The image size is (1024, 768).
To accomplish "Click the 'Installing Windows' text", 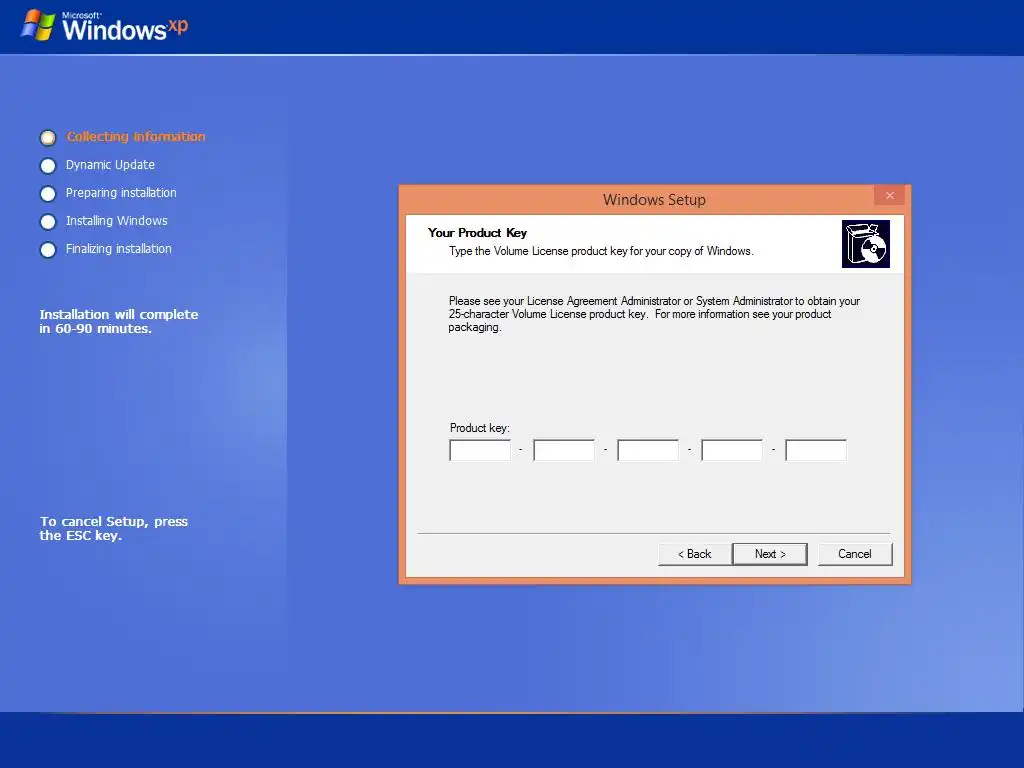I will (116, 221).
